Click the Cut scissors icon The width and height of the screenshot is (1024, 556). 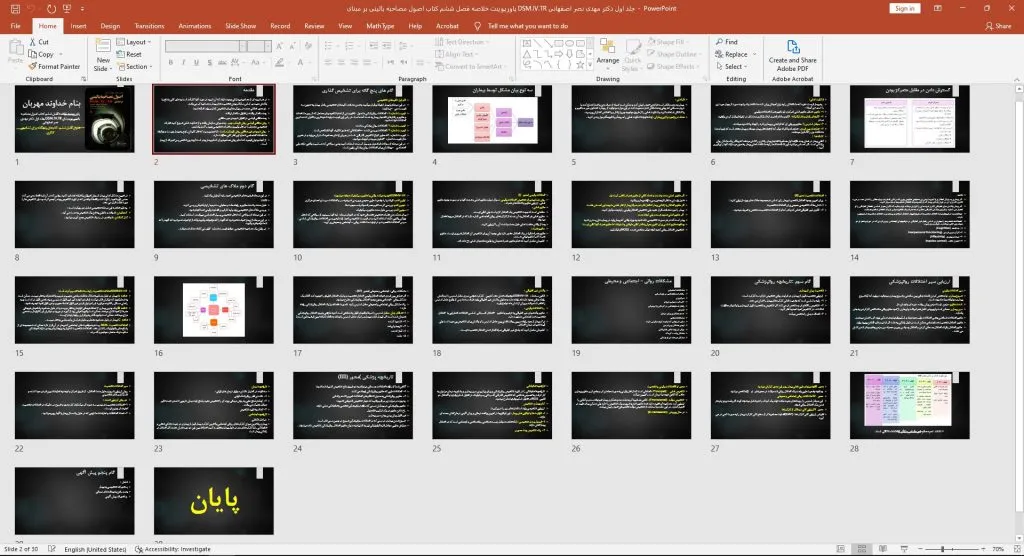coord(33,42)
